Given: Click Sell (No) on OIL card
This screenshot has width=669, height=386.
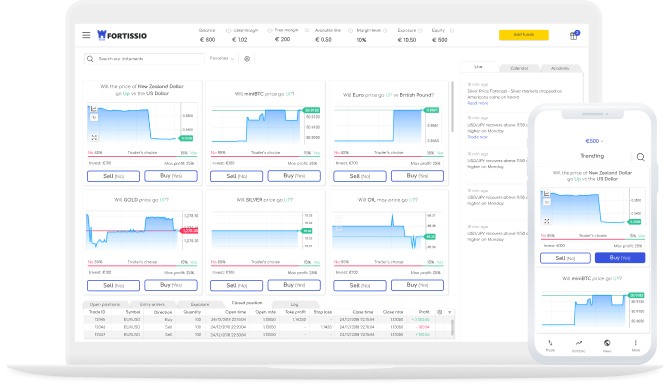Looking at the screenshot, I should 360,285.
